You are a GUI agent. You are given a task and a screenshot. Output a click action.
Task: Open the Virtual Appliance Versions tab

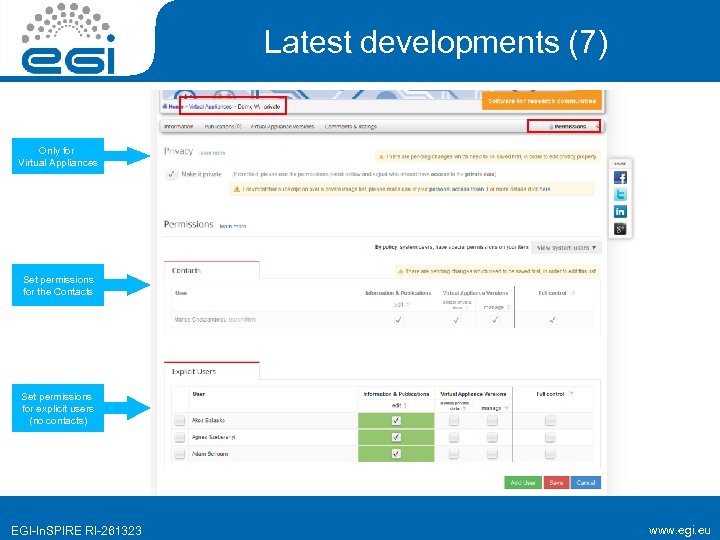coord(282,127)
